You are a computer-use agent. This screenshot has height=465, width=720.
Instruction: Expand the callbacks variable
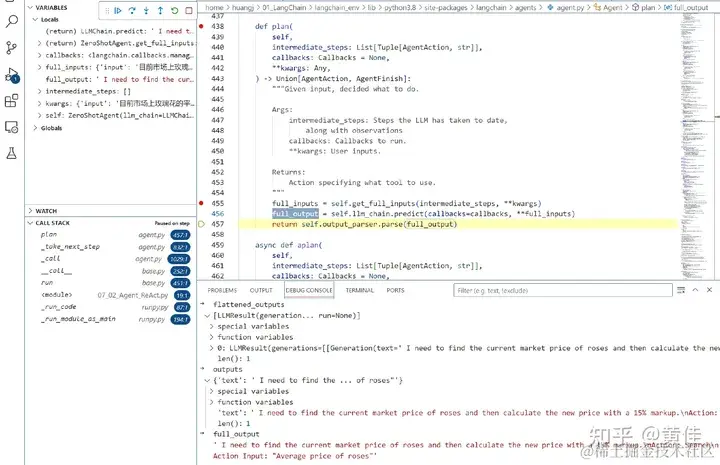39,56
